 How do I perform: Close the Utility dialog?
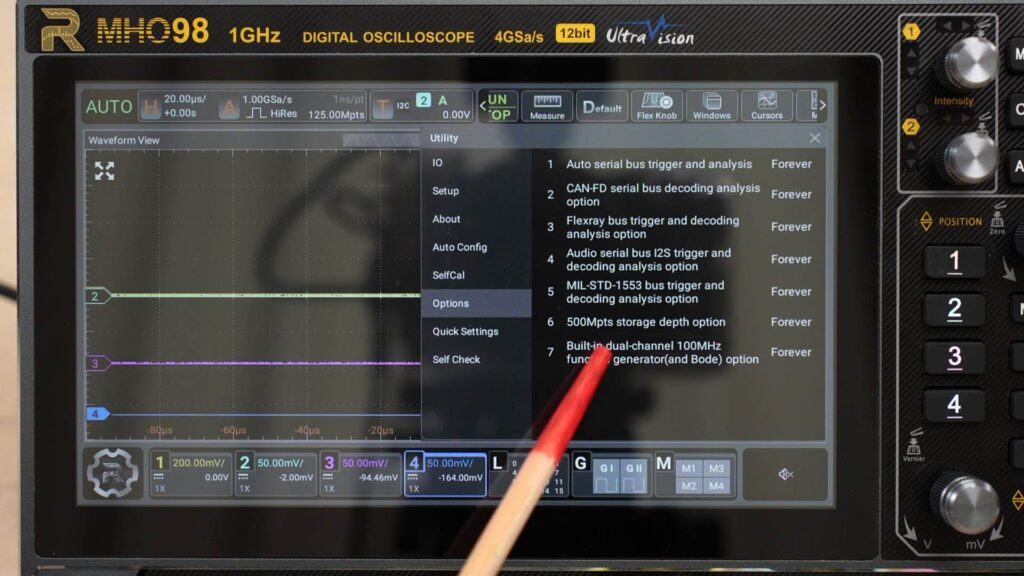click(x=815, y=138)
